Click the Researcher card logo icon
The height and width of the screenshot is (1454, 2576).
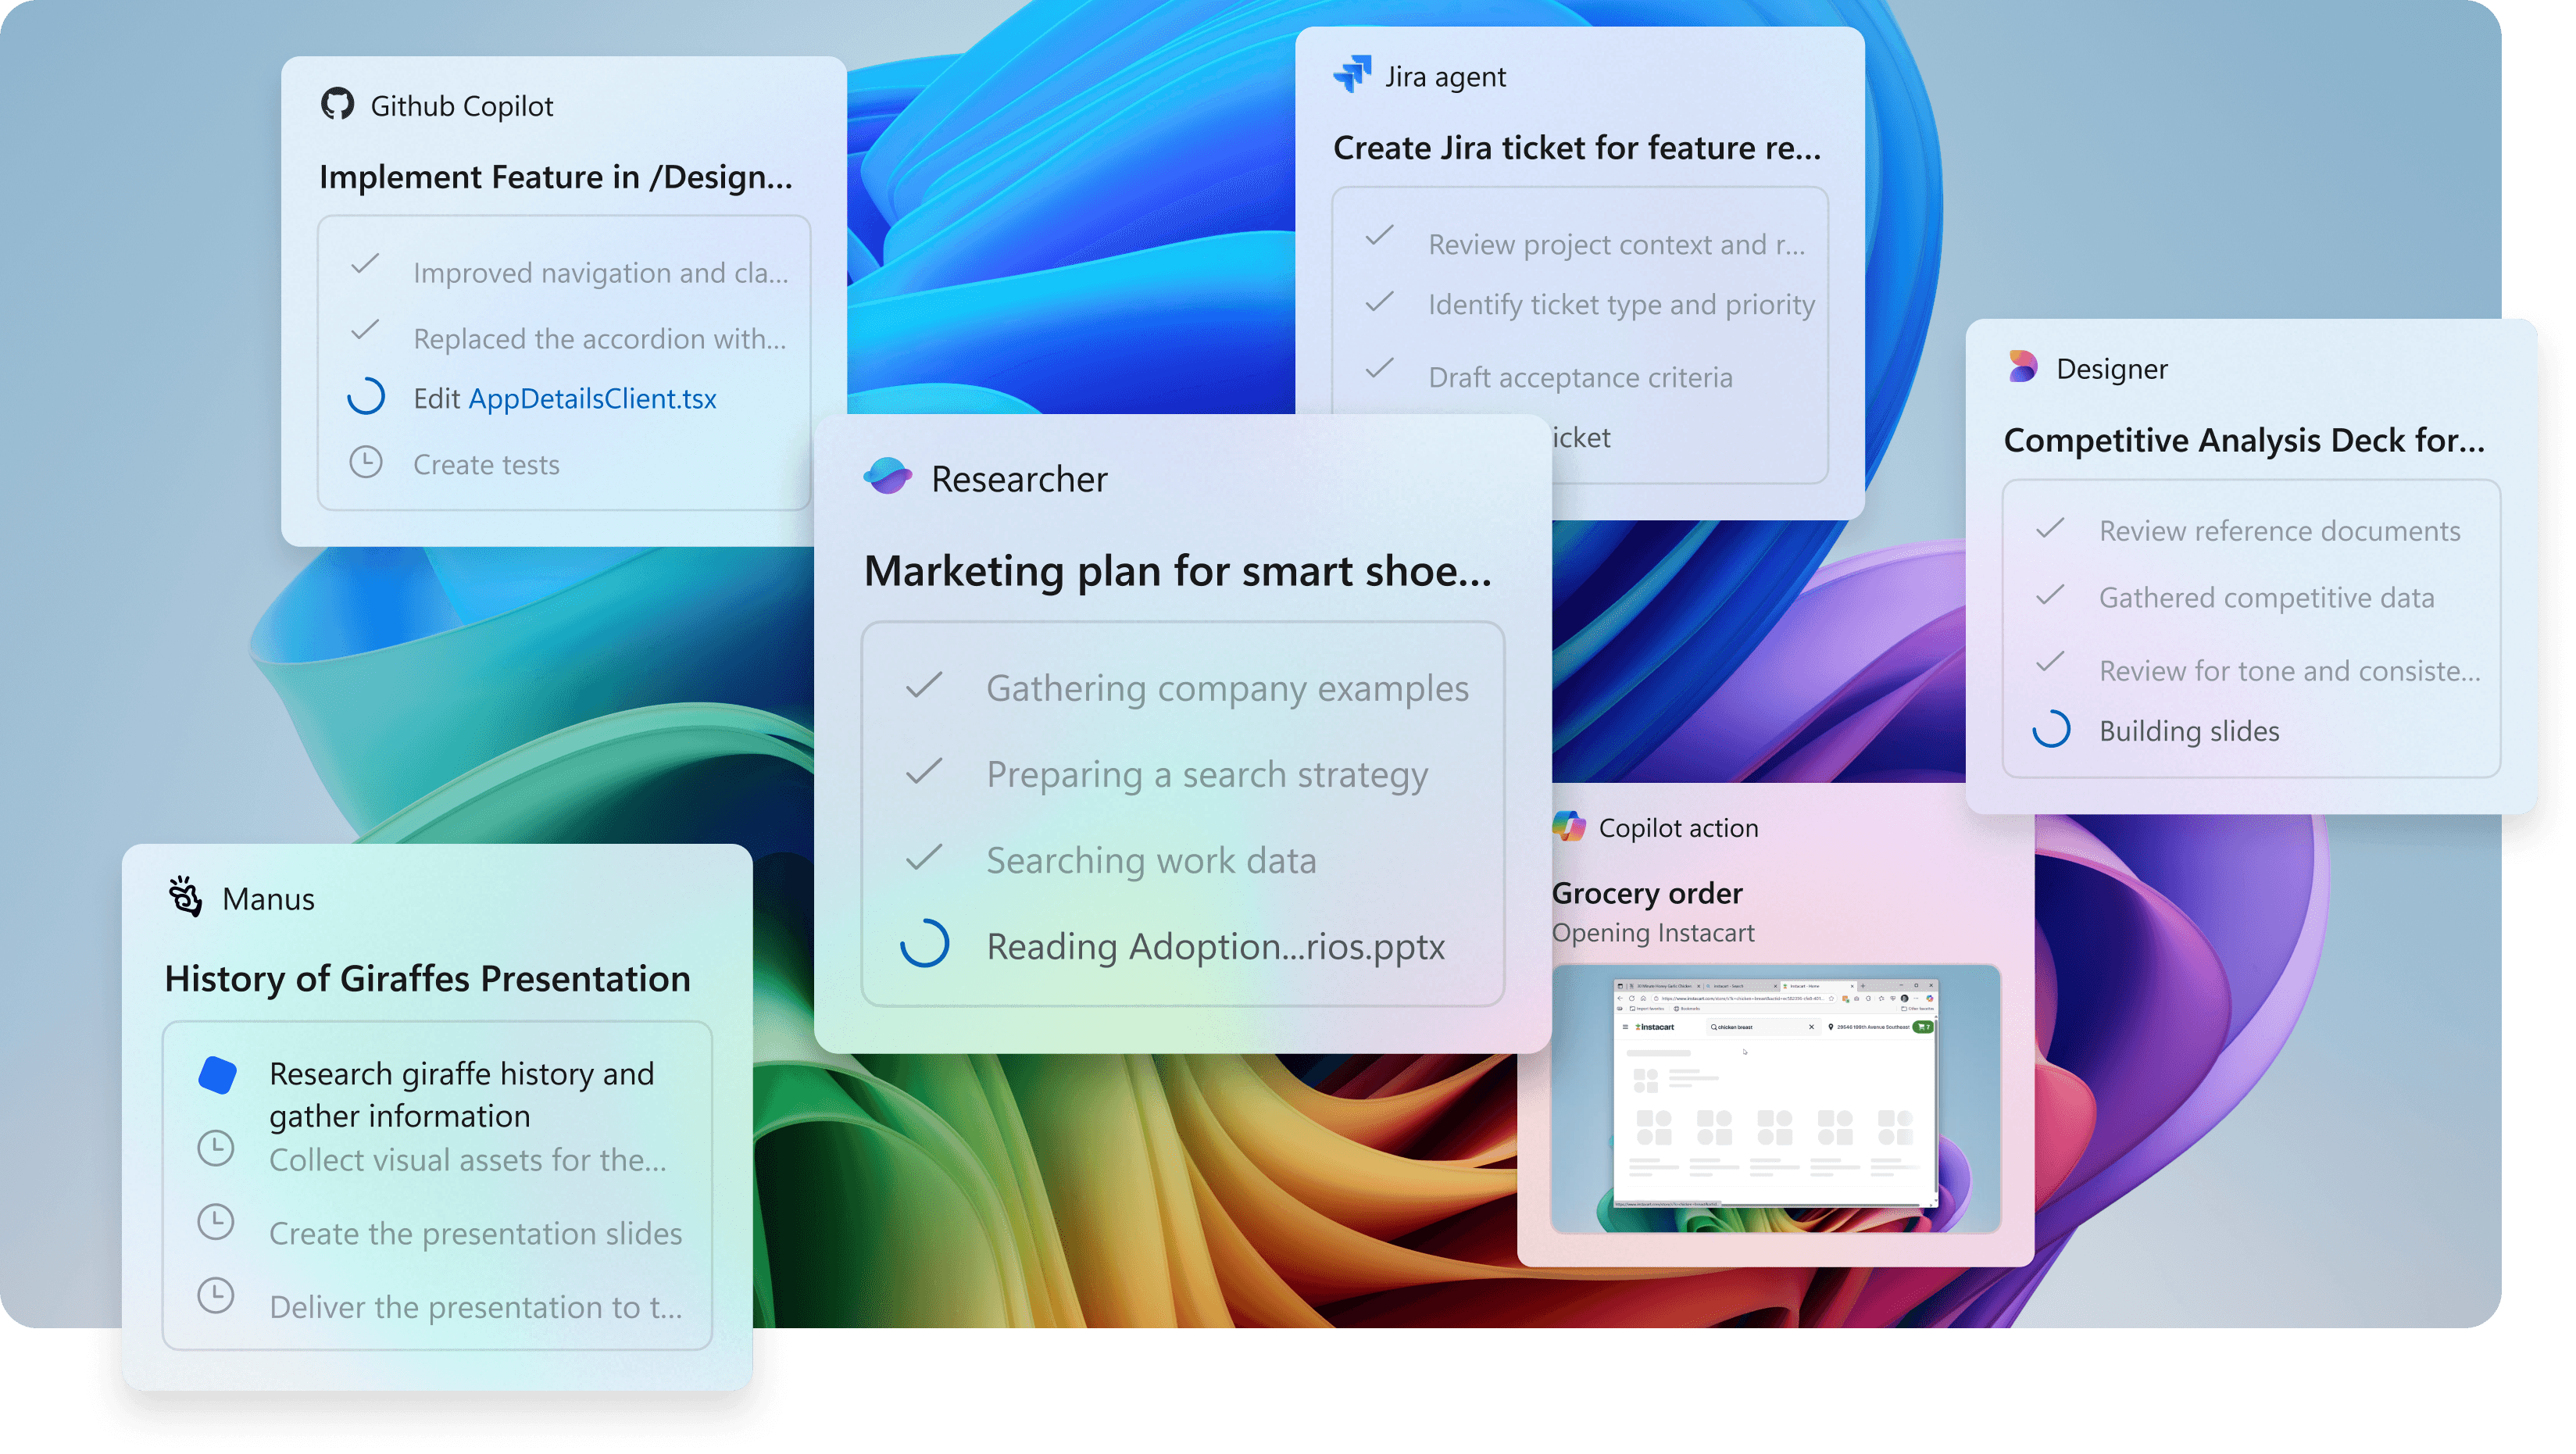[x=887, y=477]
